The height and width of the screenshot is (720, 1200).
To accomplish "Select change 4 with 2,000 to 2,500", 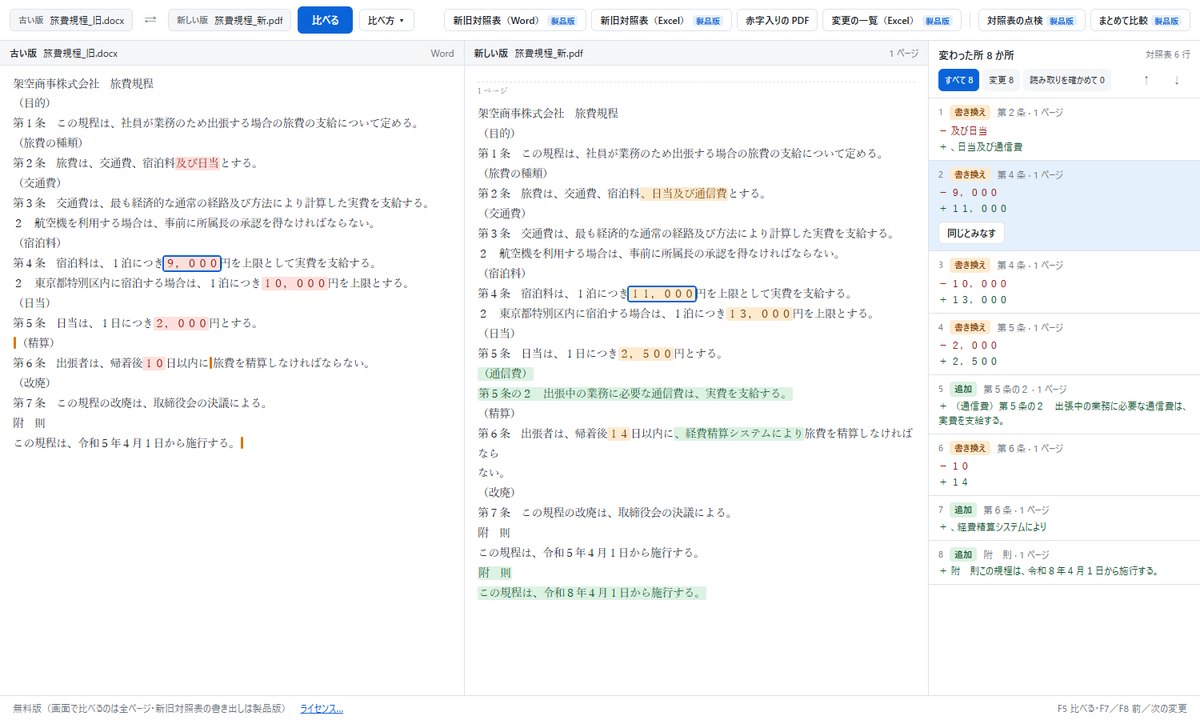I will coord(1064,342).
